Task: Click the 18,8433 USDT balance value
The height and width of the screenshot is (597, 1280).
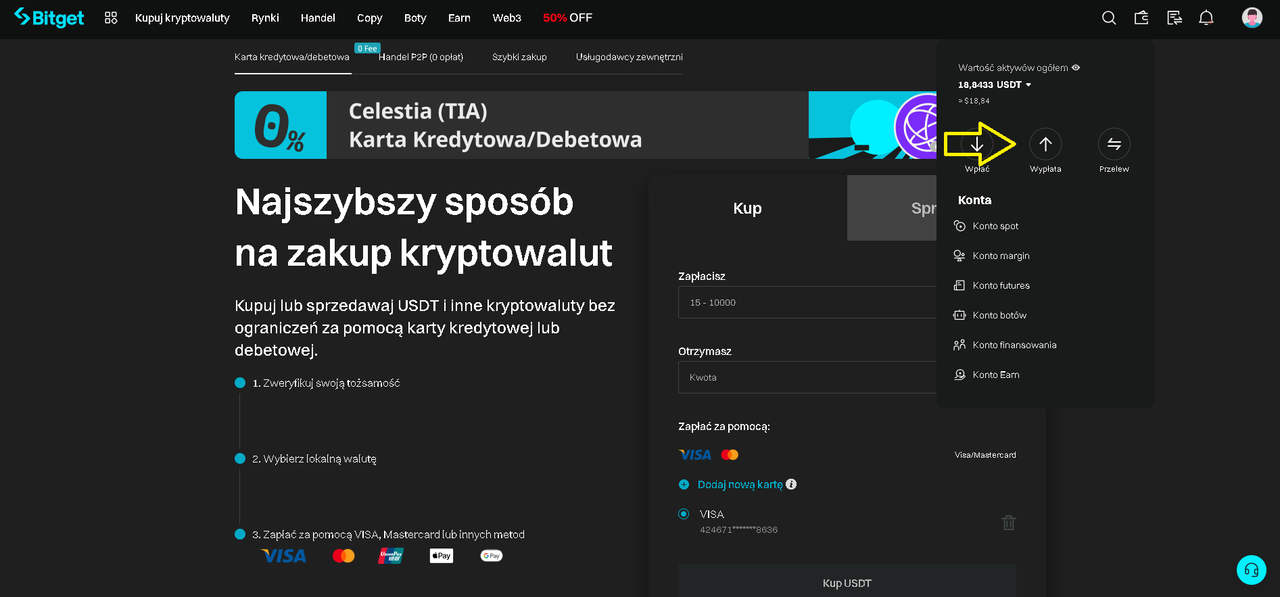Action: coord(990,85)
